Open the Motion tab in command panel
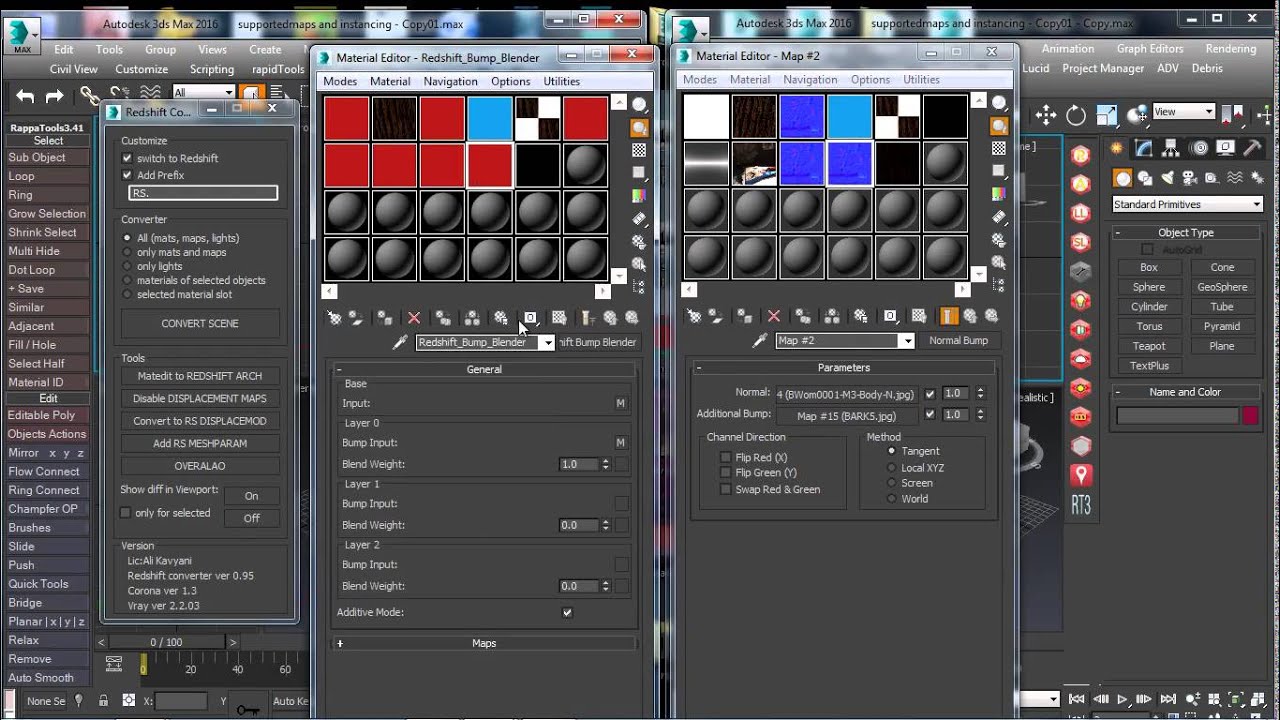Image resolution: width=1280 pixels, height=720 pixels. click(x=1200, y=148)
